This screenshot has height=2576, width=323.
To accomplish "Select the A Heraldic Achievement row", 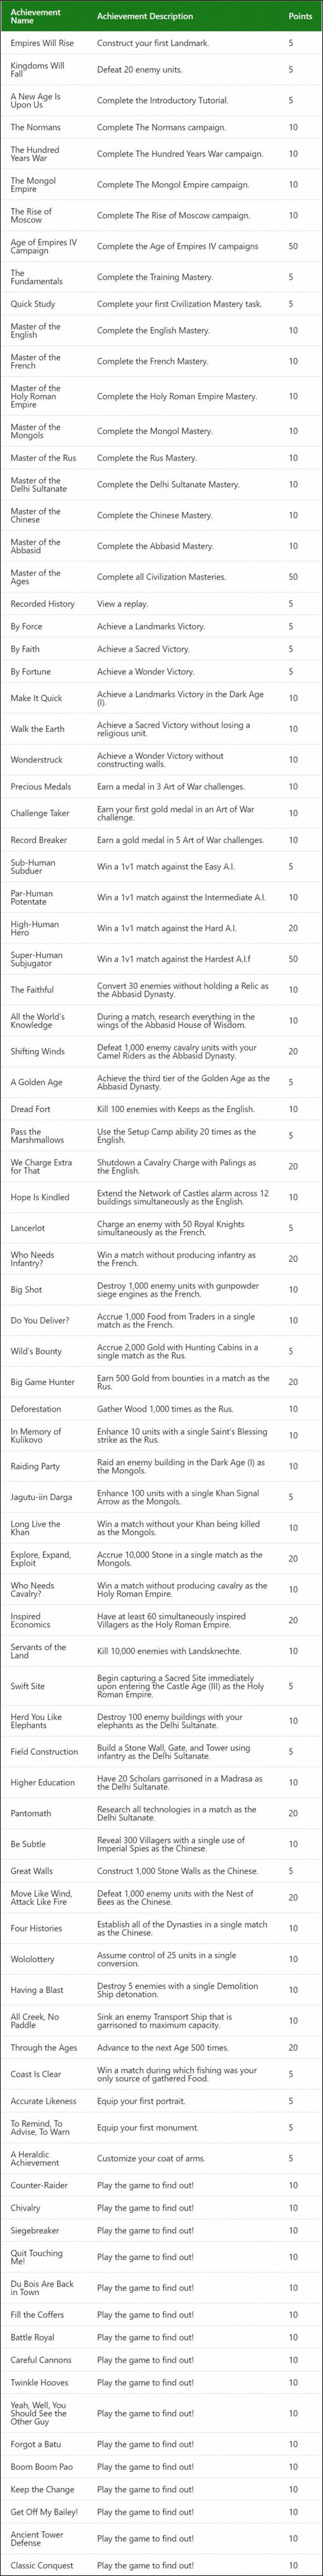I will coord(161,2158).
